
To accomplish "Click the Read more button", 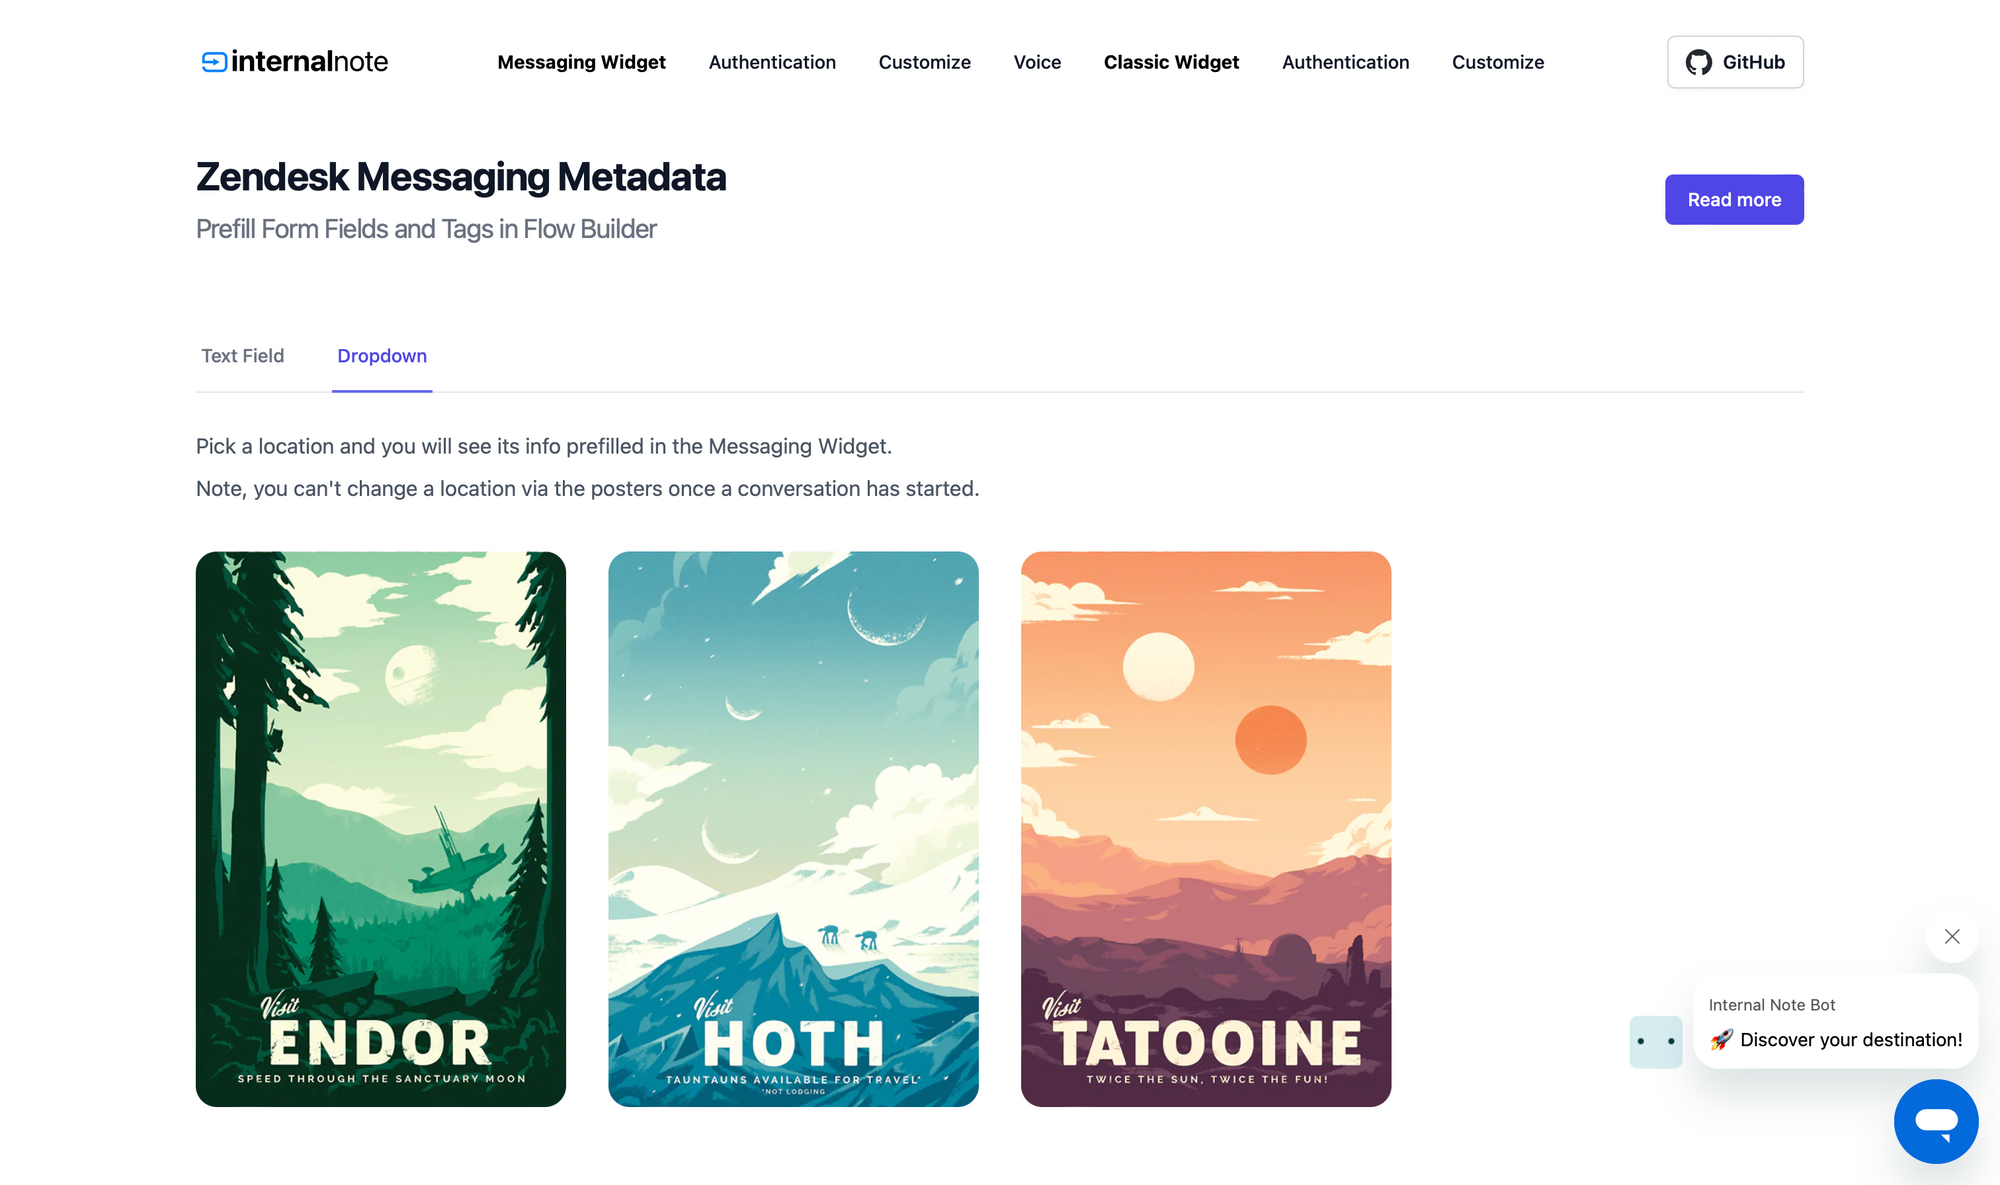I will pos(1734,200).
